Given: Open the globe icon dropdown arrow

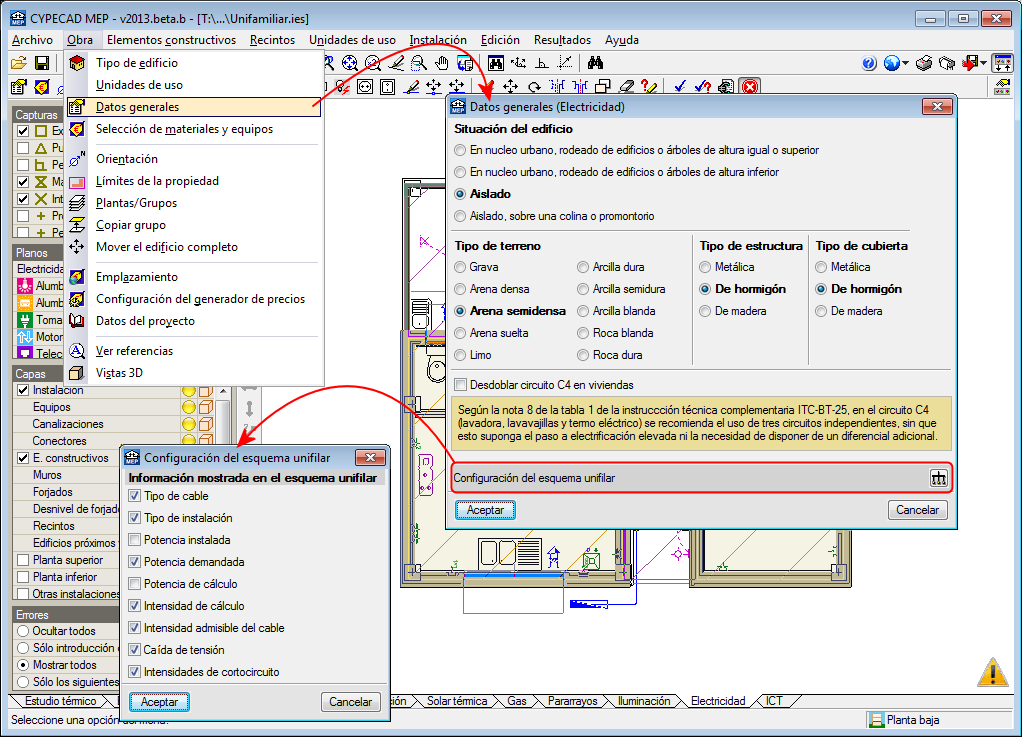Looking at the screenshot, I should click(906, 63).
